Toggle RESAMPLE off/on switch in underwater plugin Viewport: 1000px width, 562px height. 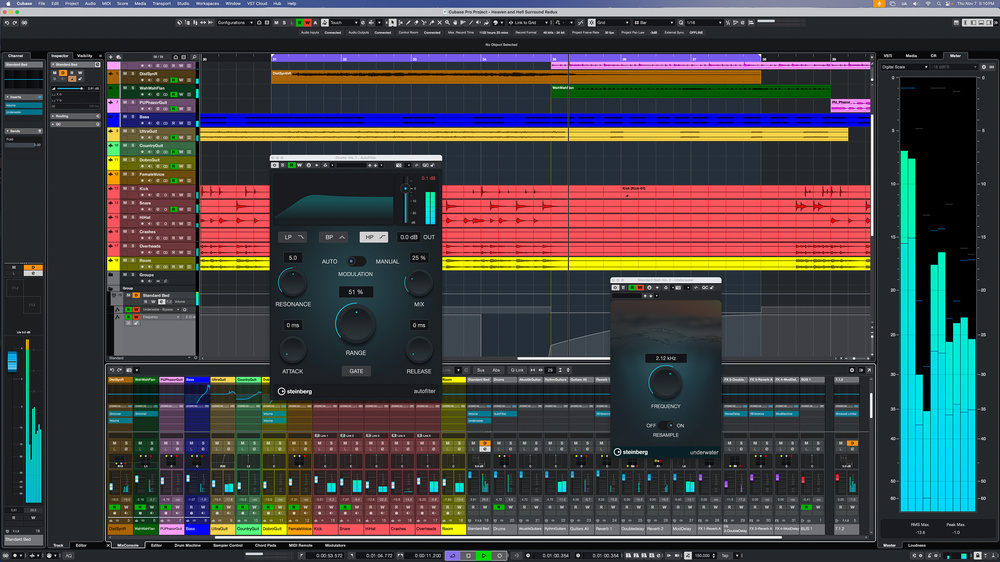coord(666,425)
